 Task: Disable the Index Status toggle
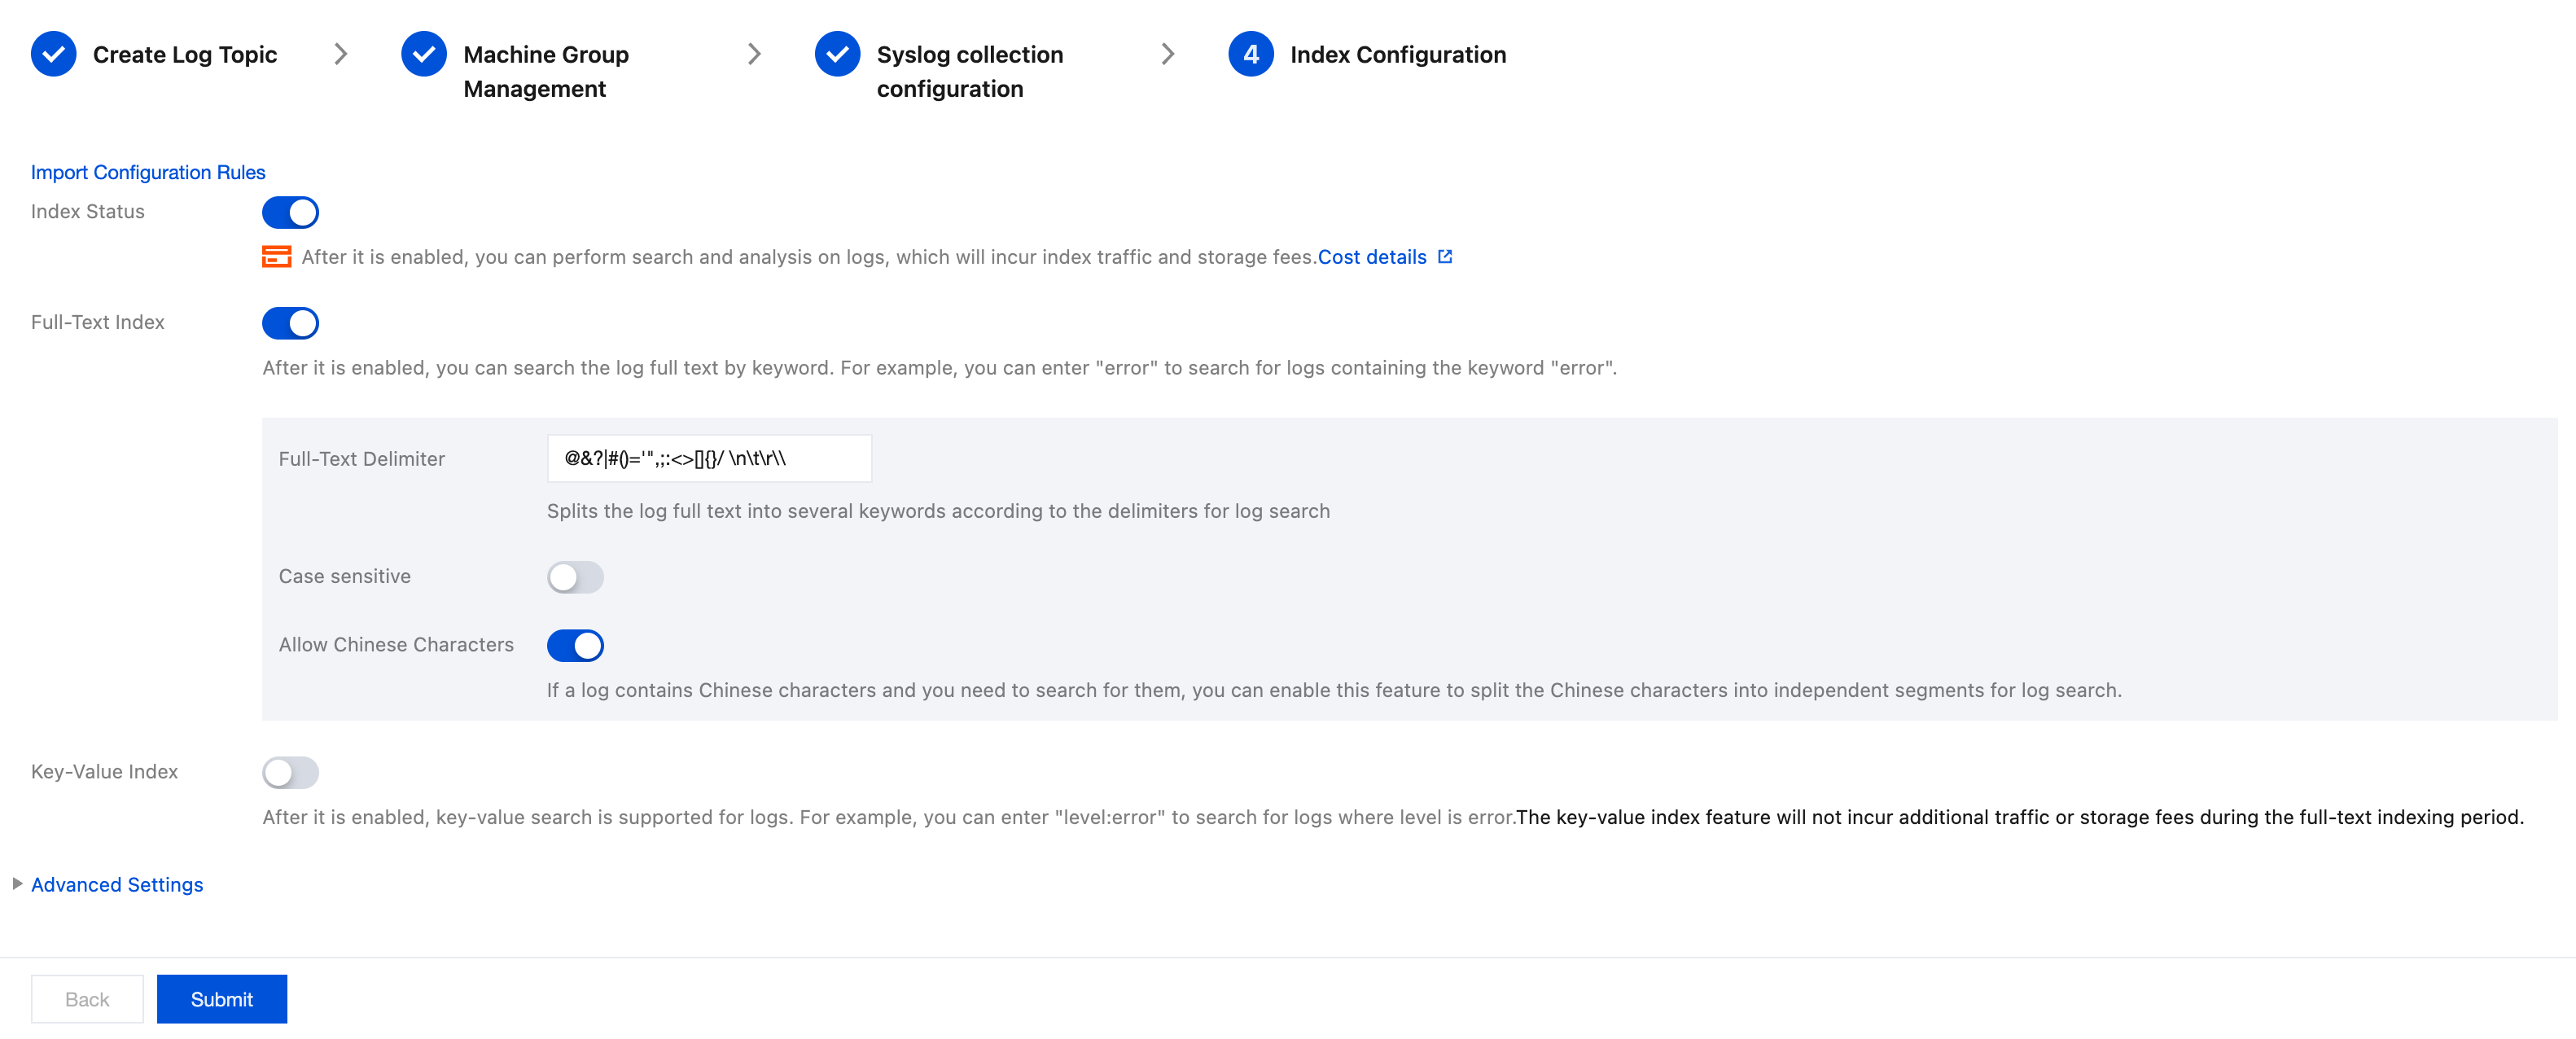pyautogui.click(x=290, y=212)
